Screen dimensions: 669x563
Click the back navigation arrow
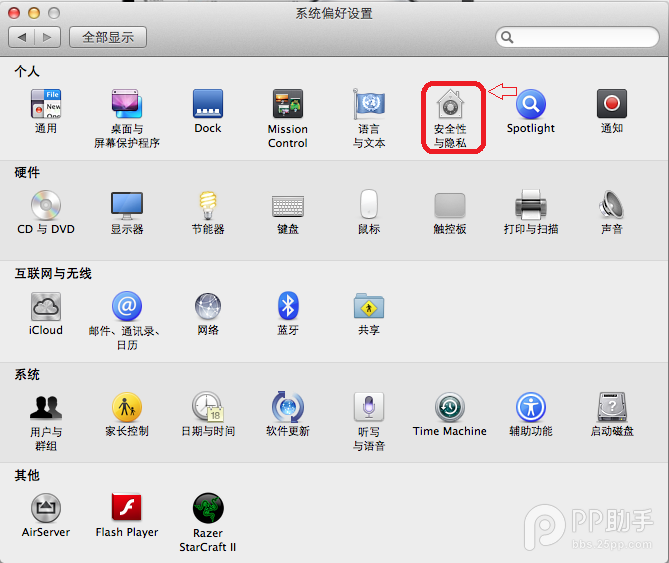(x=22, y=37)
